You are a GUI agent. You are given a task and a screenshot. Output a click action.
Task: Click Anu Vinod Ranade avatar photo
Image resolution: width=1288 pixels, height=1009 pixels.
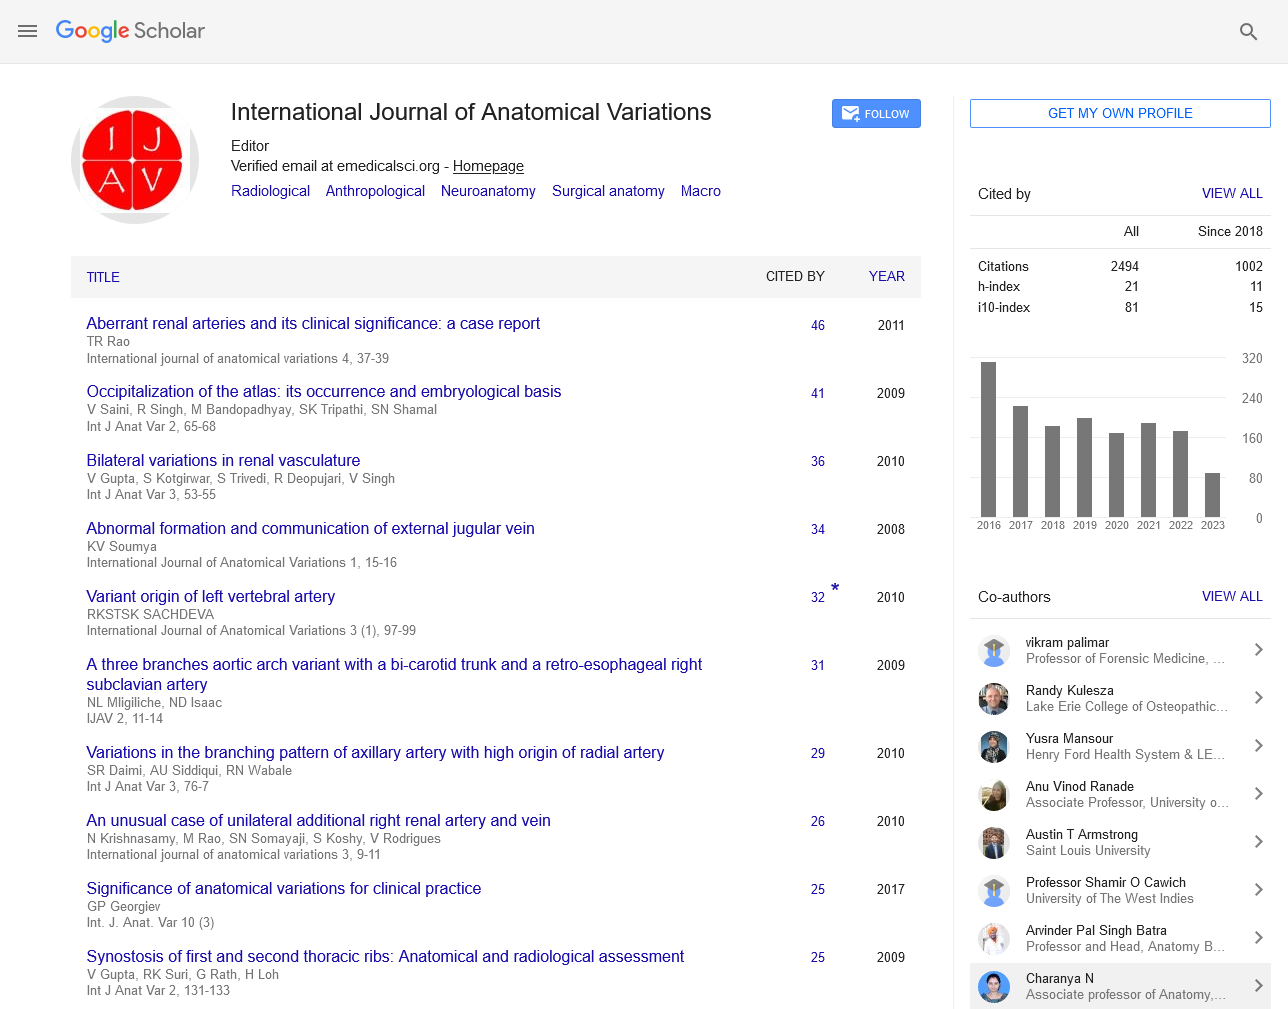pyautogui.click(x=994, y=795)
